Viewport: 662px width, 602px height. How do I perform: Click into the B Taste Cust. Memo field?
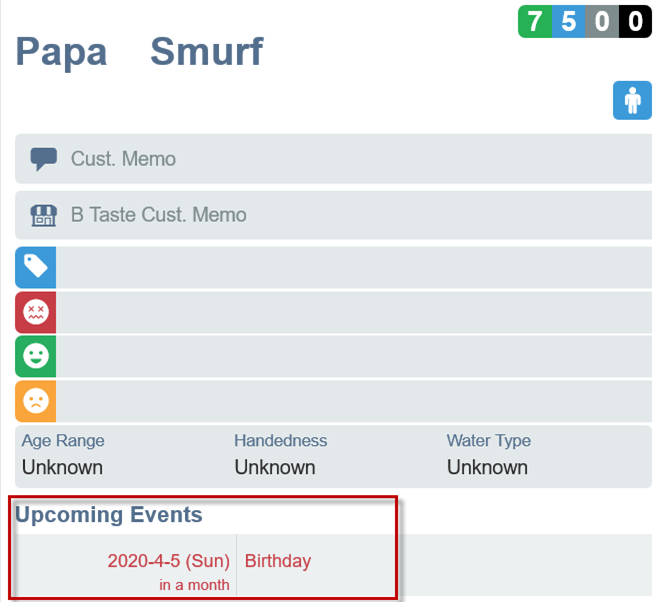tap(334, 215)
